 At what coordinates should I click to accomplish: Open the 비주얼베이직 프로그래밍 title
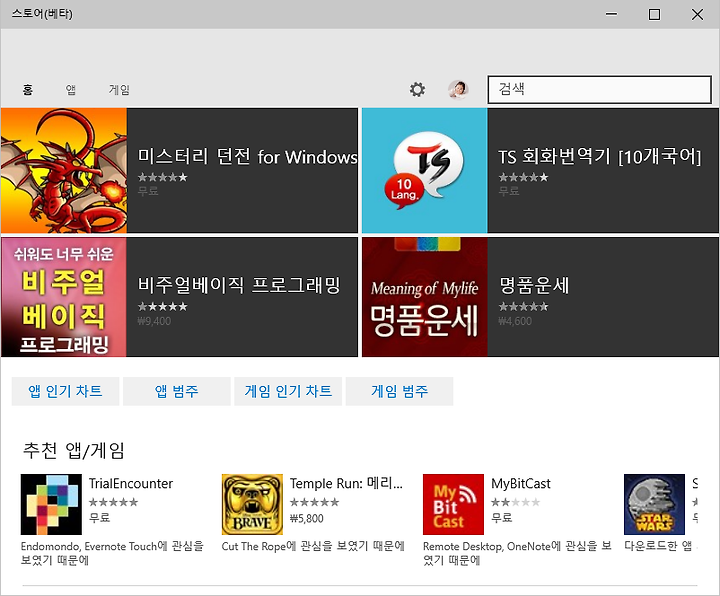[239, 285]
